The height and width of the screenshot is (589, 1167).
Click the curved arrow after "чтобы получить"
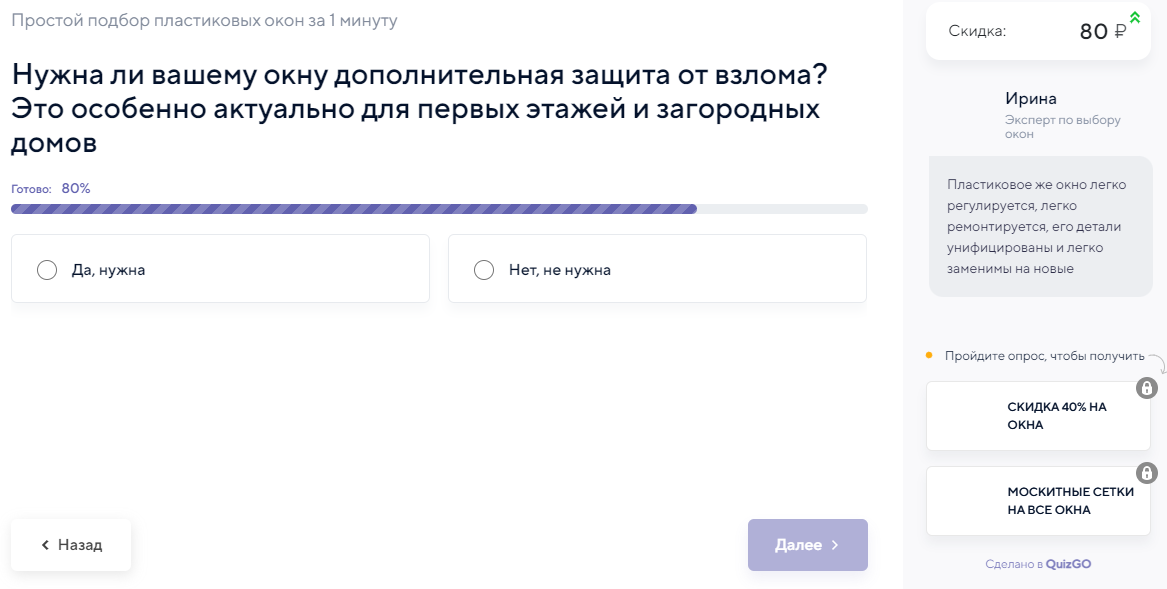point(1157,363)
